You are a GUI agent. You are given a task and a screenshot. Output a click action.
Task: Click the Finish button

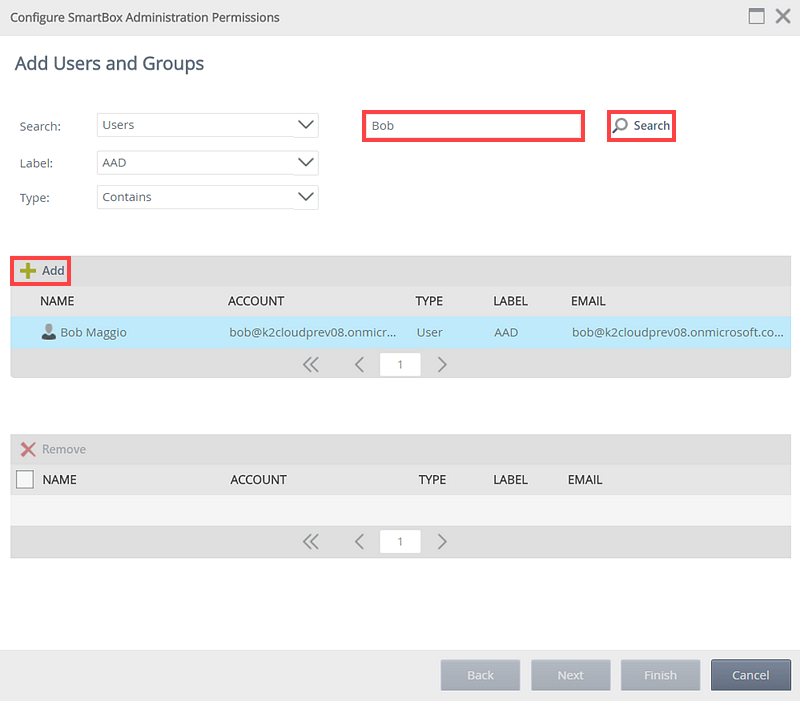pos(660,675)
